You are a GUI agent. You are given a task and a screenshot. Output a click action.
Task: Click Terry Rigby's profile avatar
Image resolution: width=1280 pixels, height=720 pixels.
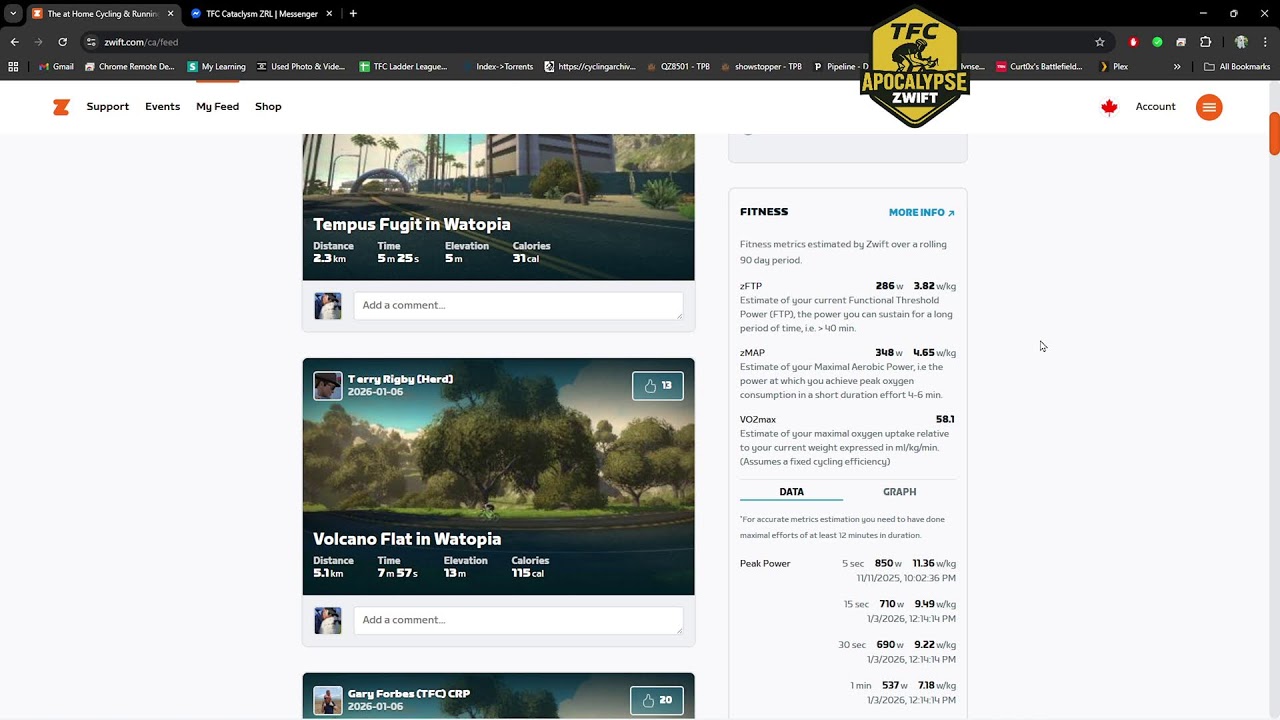click(328, 386)
